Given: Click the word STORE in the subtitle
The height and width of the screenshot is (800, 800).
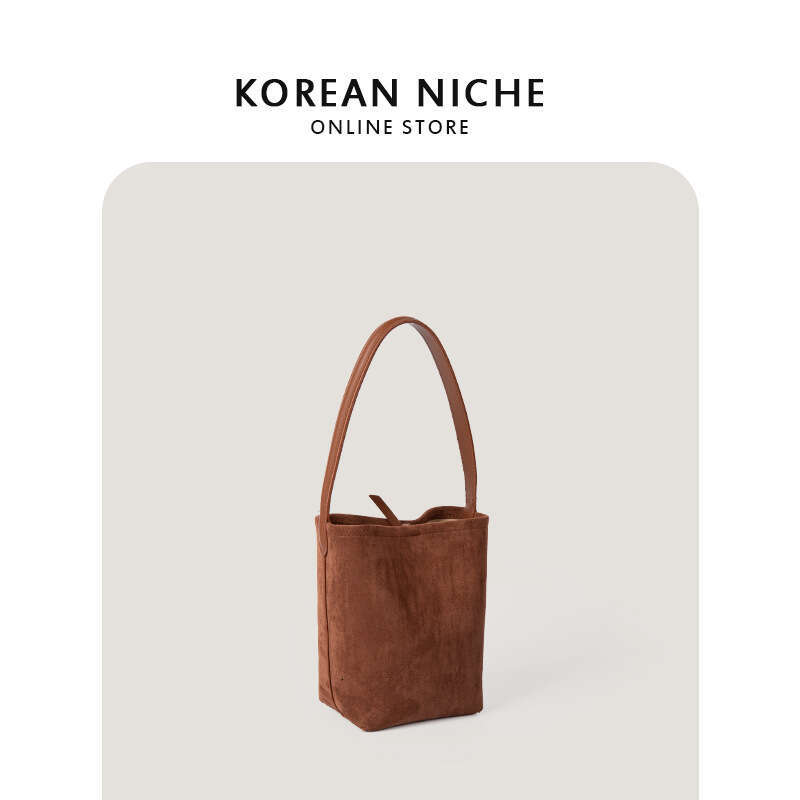Looking at the screenshot, I should pyautogui.click(x=436, y=128).
